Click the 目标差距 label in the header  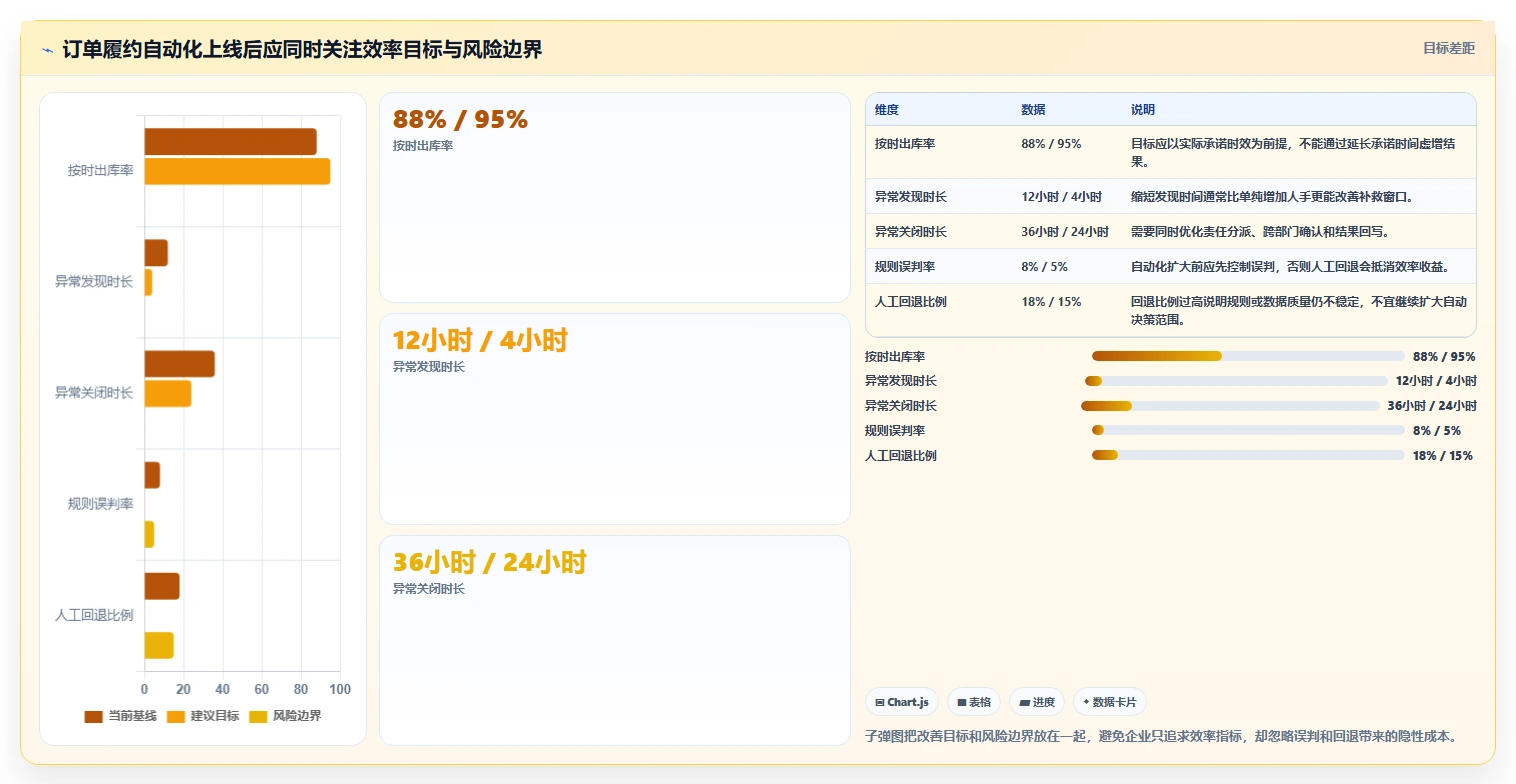[x=1449, y=48]
